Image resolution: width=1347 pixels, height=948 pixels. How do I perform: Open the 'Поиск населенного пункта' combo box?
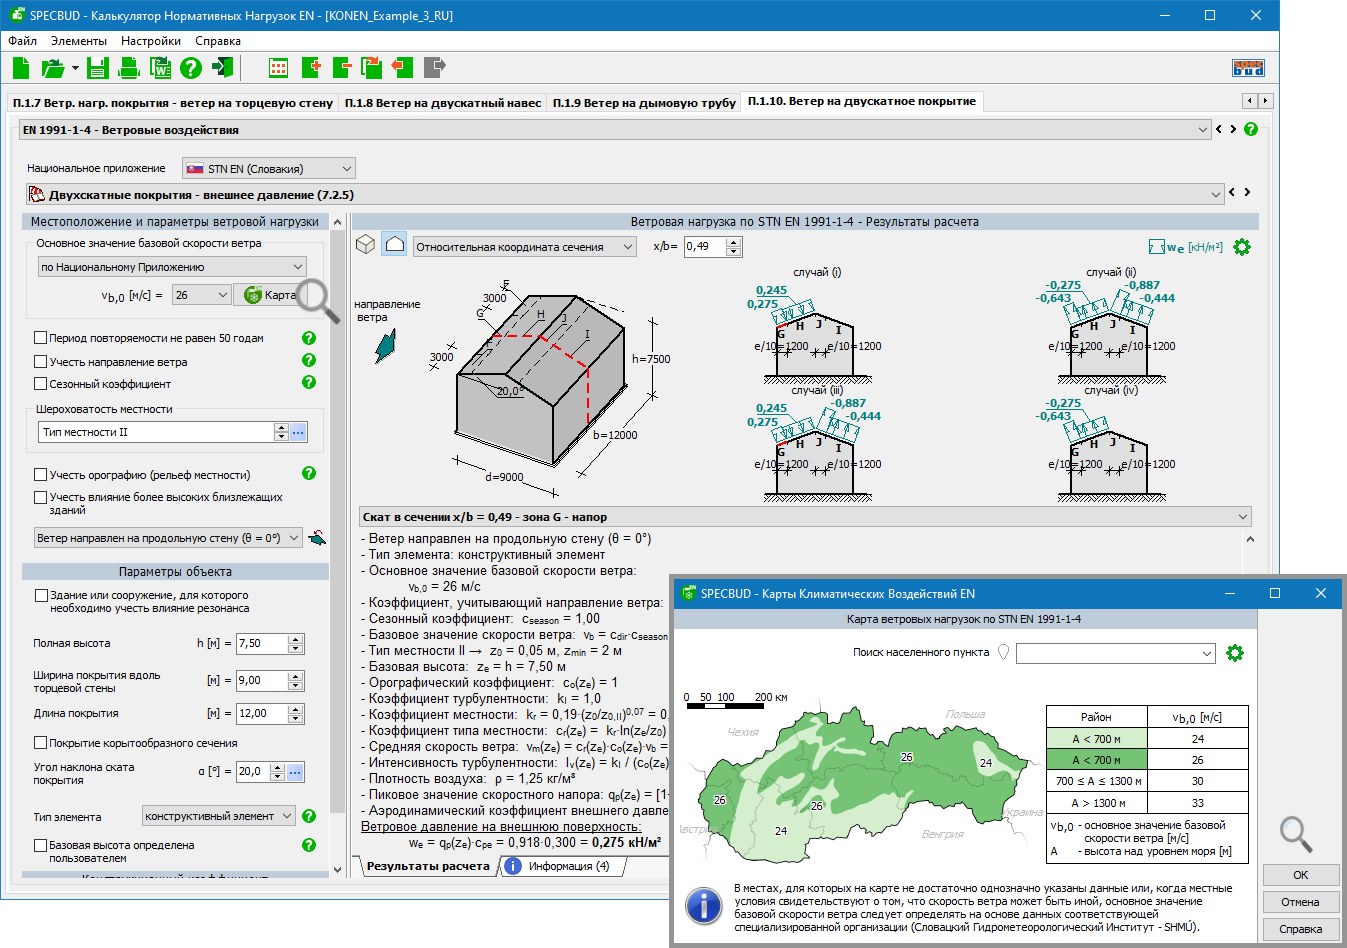coord(1116,653)
